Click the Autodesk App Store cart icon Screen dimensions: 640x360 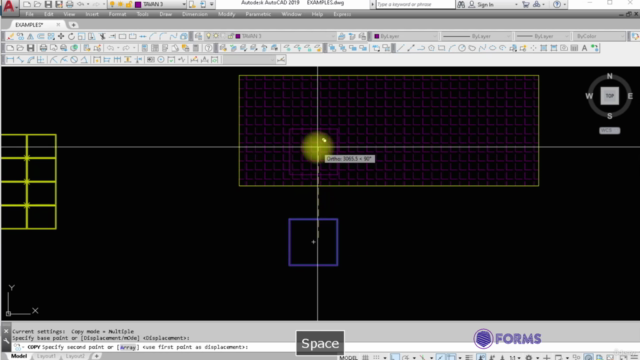(526, 4)
